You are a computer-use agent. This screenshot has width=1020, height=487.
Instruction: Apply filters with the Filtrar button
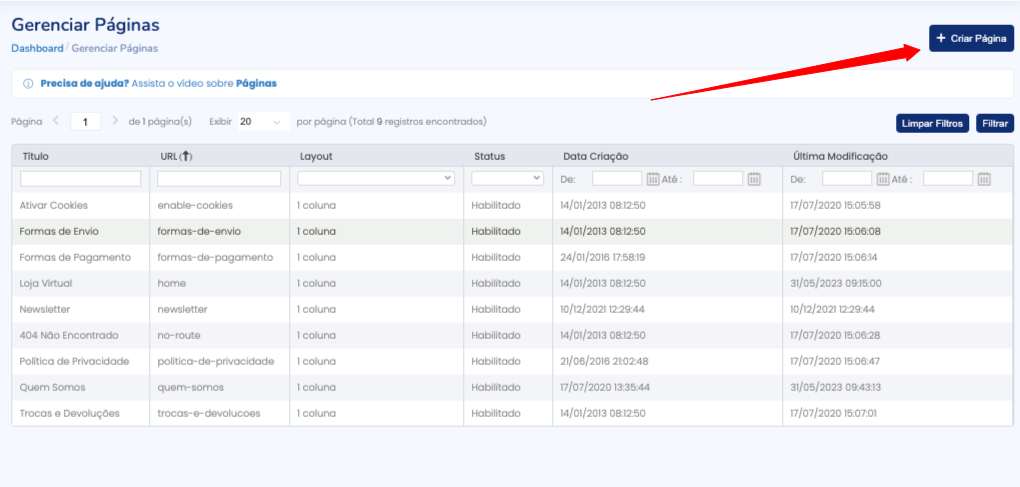click(x=994, y=123)
